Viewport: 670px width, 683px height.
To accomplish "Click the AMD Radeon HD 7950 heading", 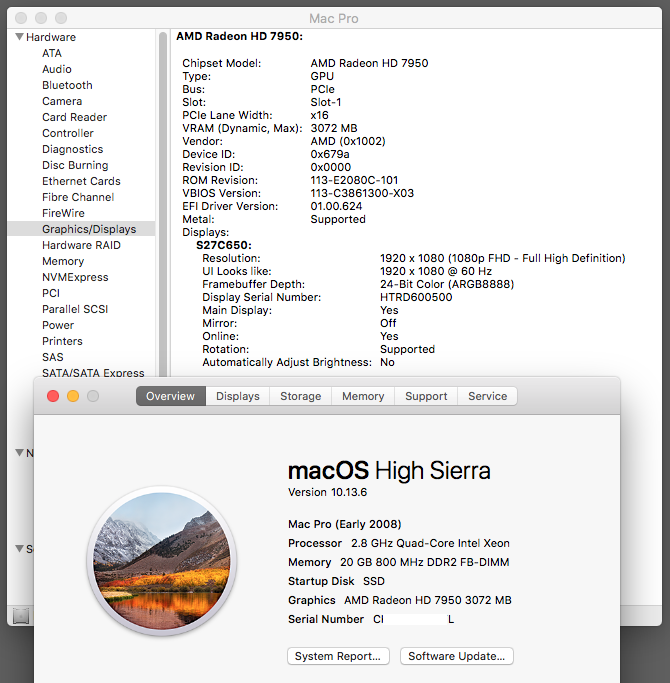I will (x=239, y=36).
